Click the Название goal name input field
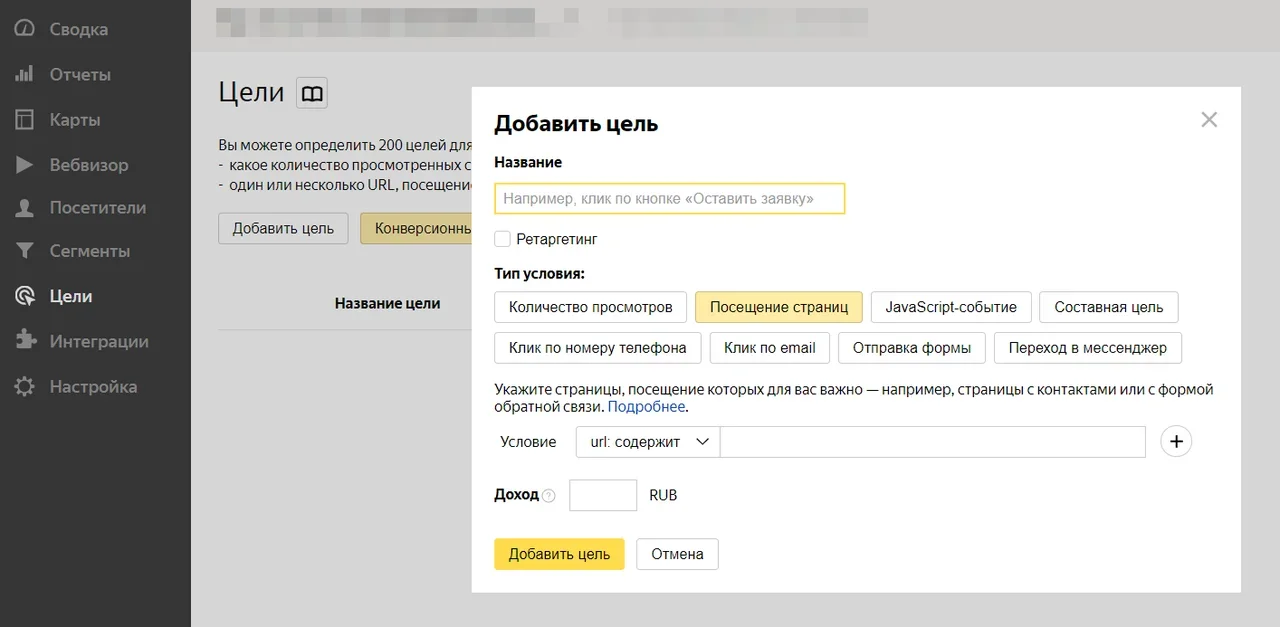This screenshot has height=627, width=1280. [x=669, y=199]
